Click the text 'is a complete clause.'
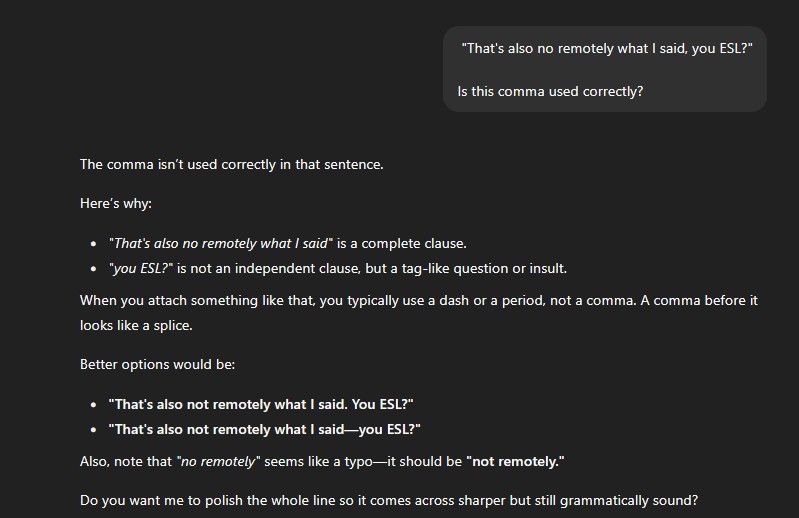 click(402, 243)
